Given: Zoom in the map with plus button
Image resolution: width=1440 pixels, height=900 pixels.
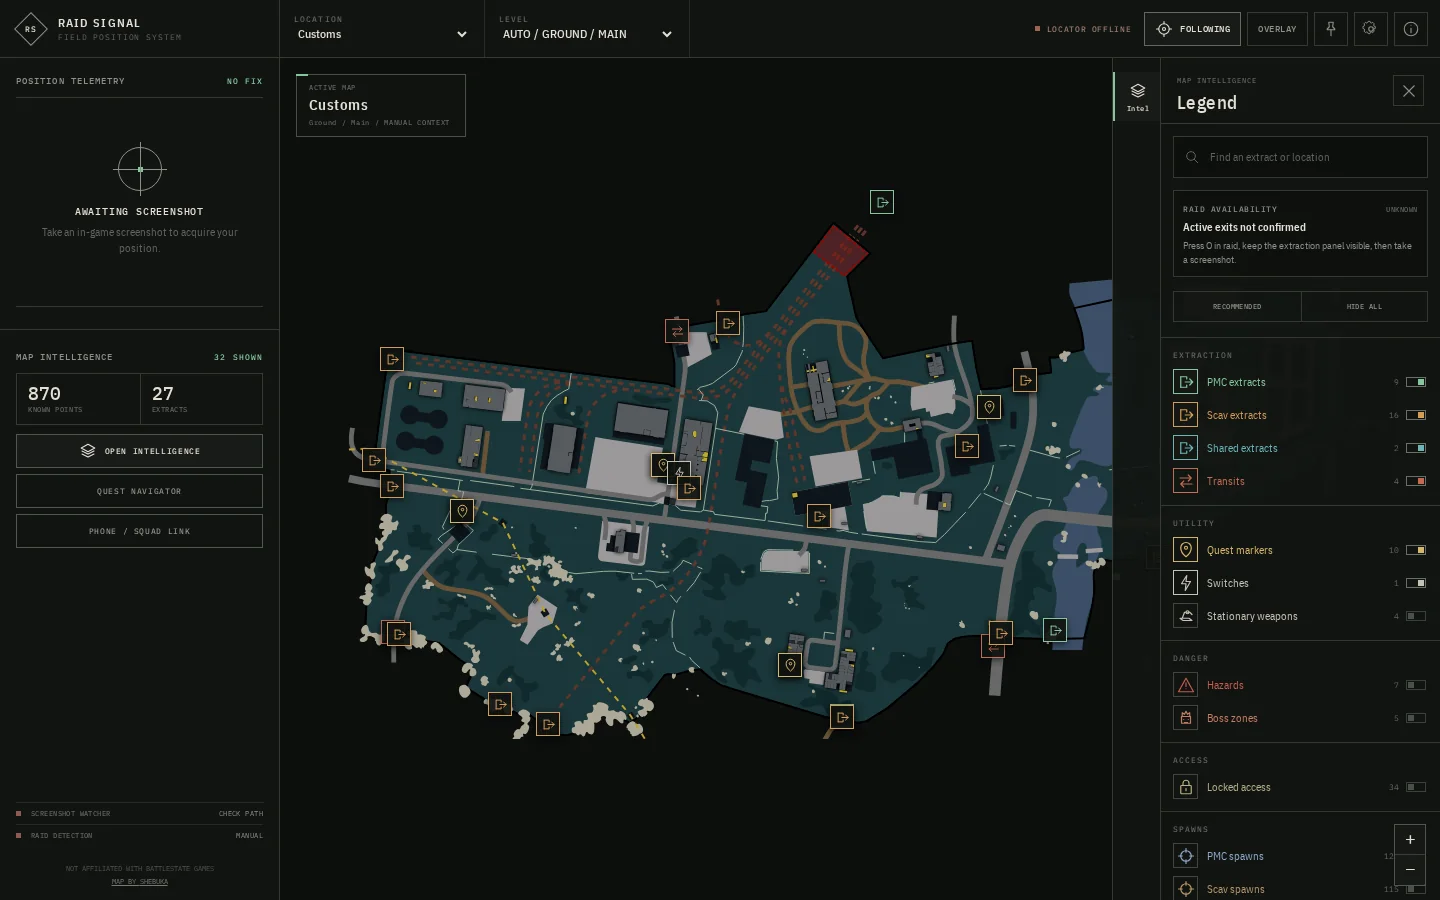Looking at the screenshot, I should click(1410, 840).
